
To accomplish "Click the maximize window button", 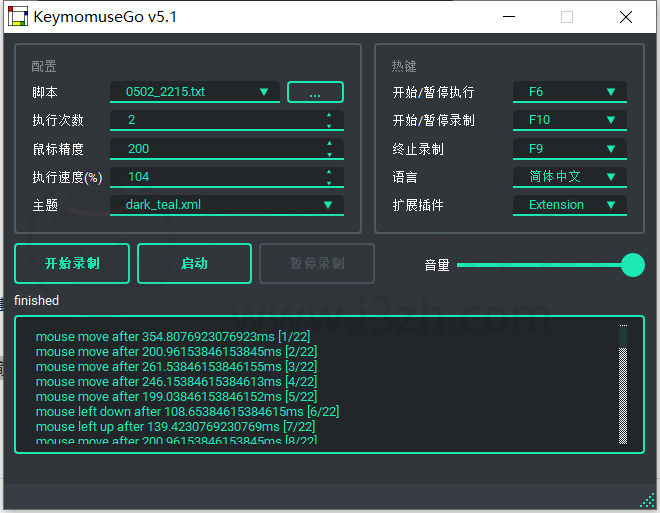I will 567,17.
